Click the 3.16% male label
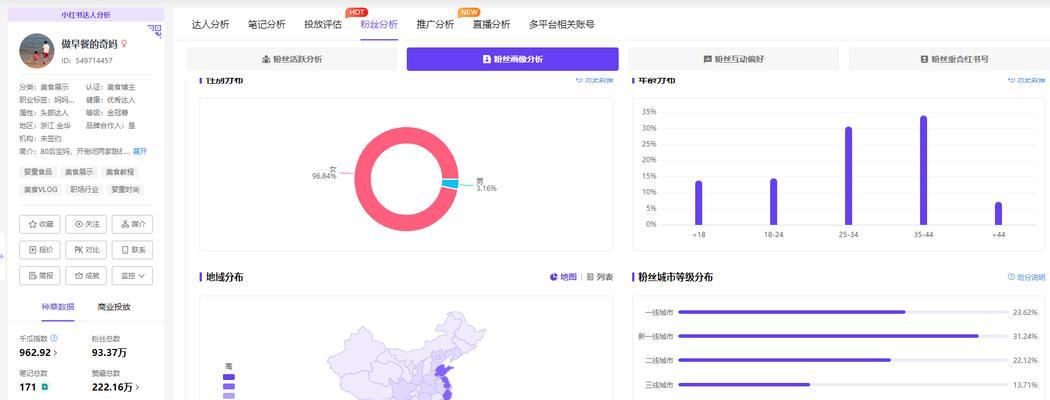Image resolution: width=1050 pixels, height=400 pixels. click(x=486, y=189)
